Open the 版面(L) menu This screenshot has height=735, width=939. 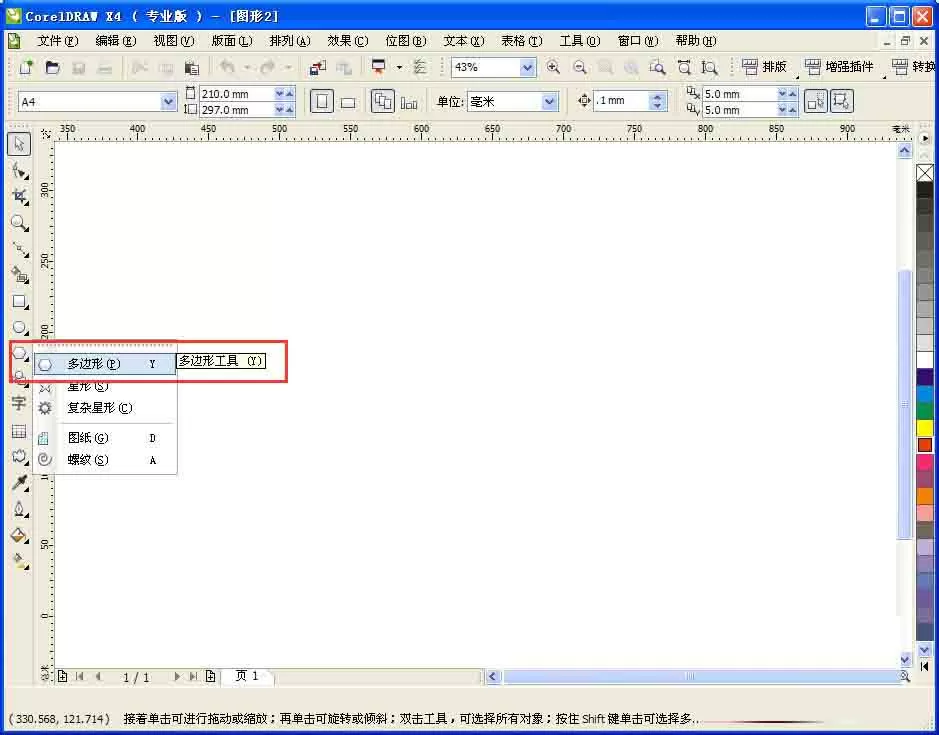(232, 41)
